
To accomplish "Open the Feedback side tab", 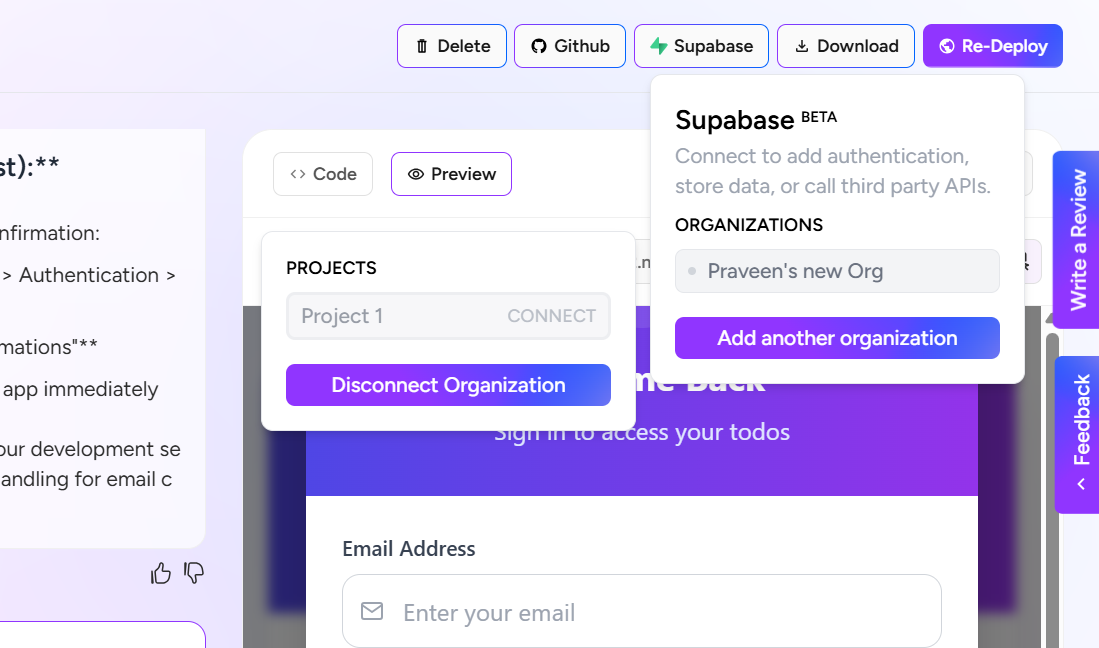I will [1078, 434].
